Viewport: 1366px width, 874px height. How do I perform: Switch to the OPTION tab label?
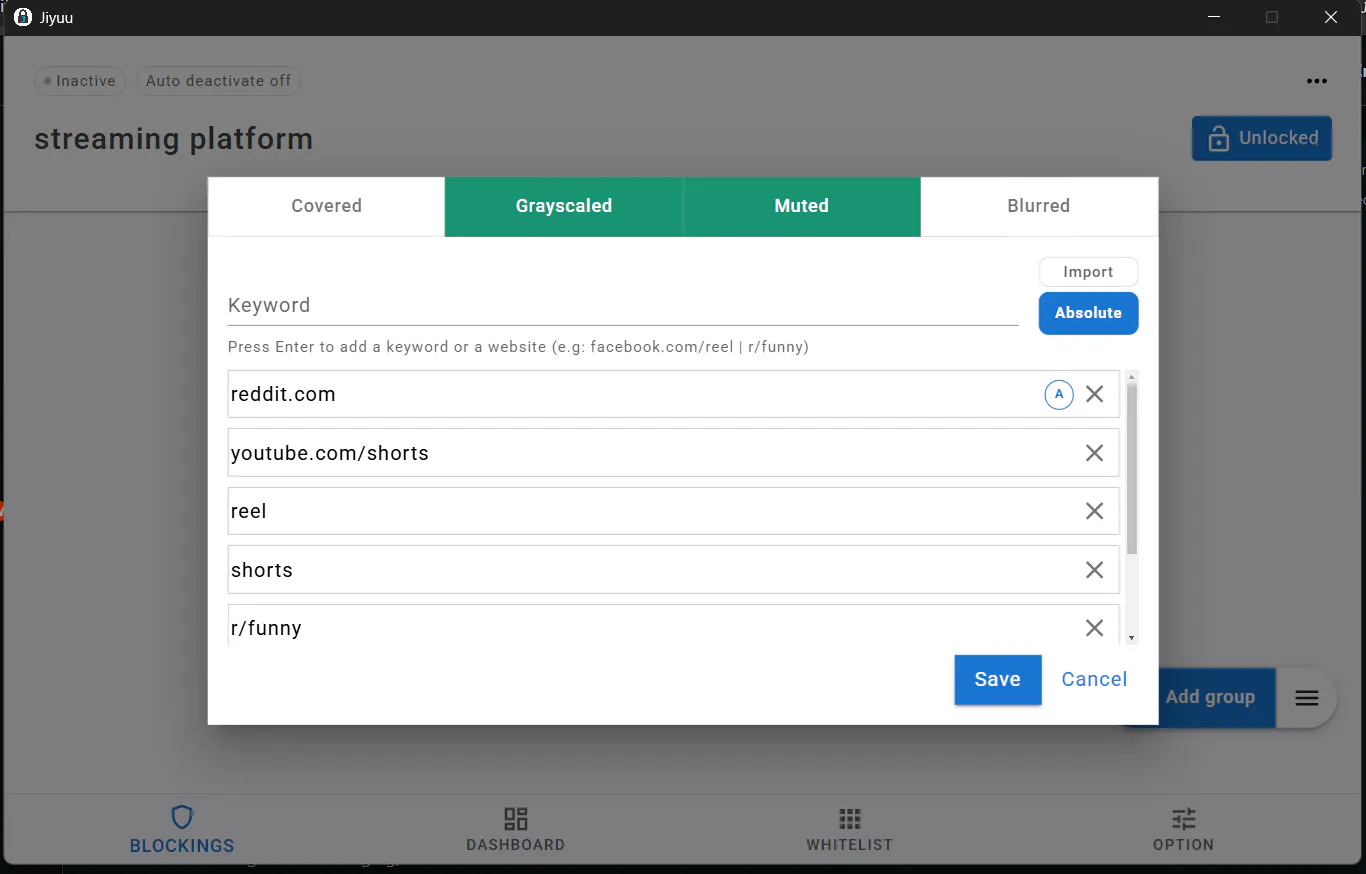[x=1184, y=845]
